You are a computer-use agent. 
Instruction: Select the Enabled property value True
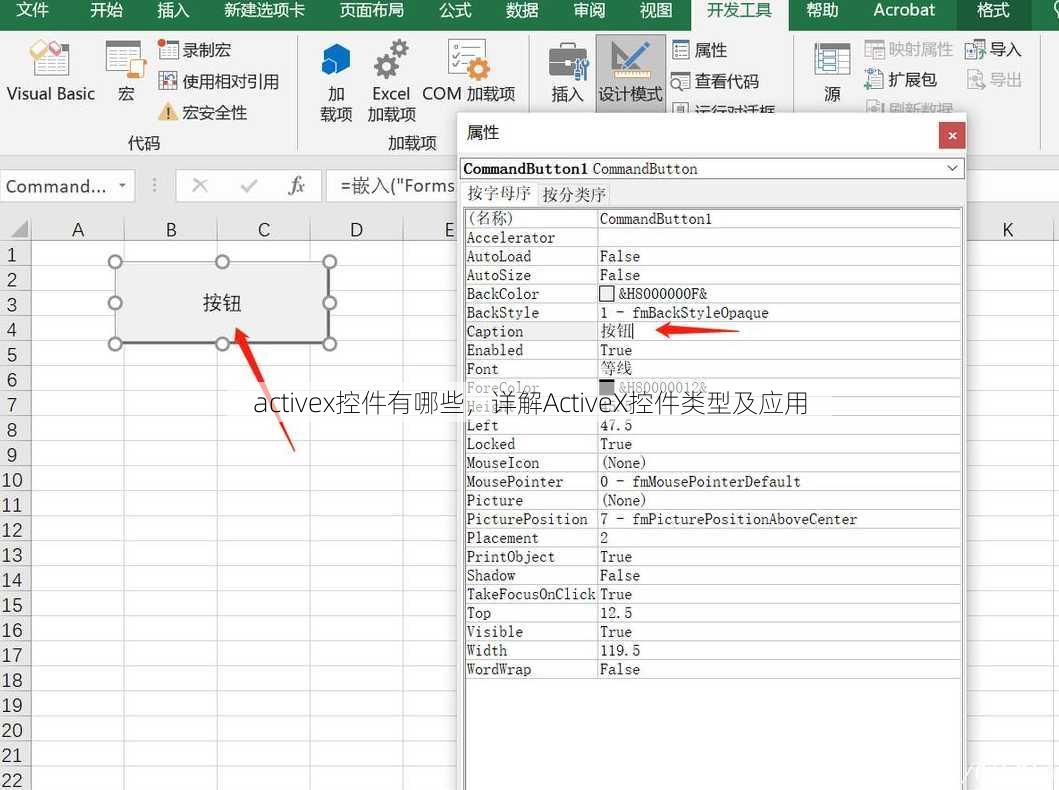click(x=779, y=350)
